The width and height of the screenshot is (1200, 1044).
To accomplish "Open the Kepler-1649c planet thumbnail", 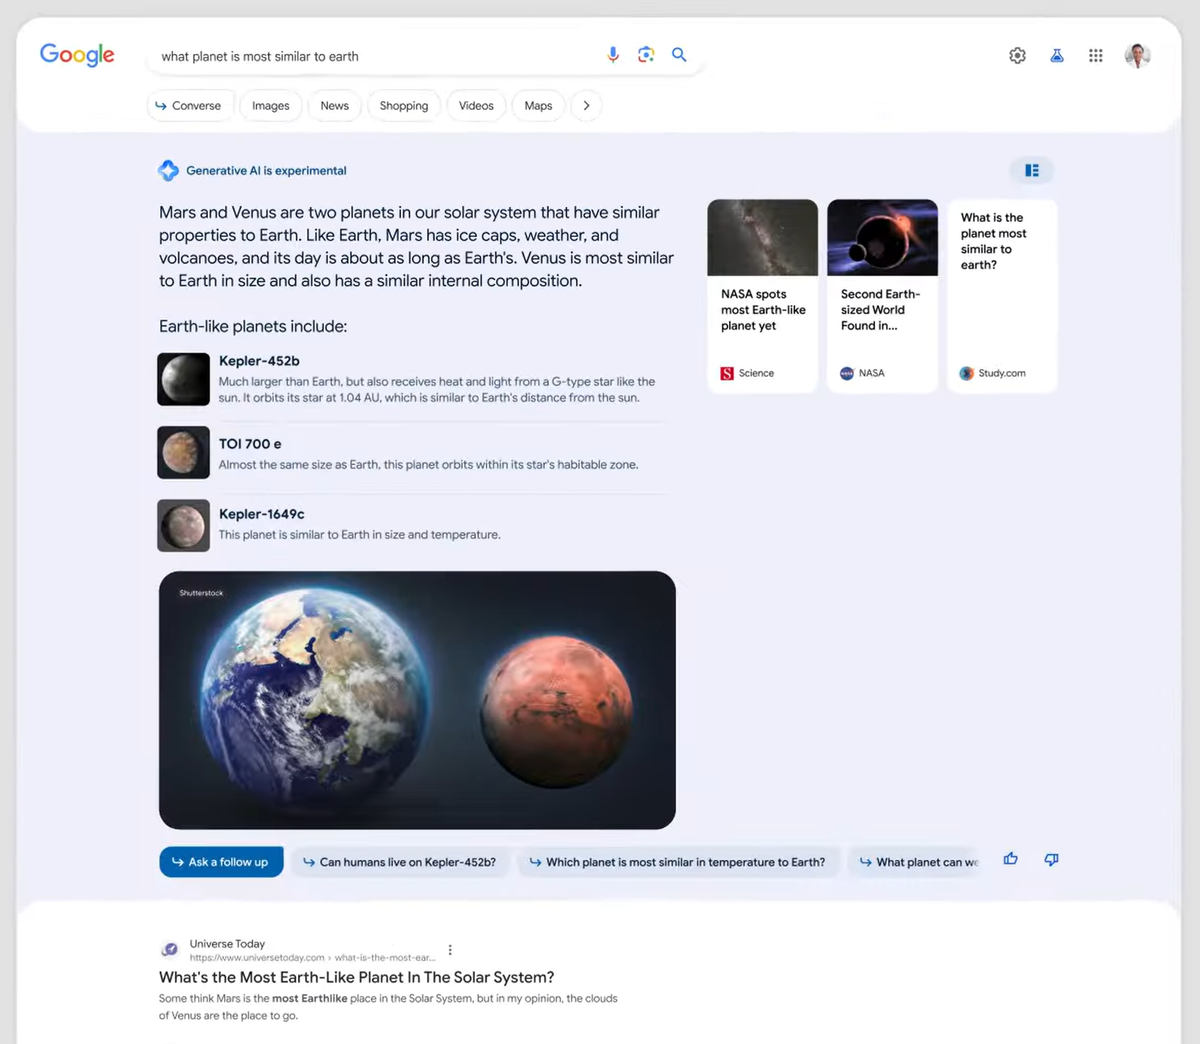I will pyautogui.click(x=183, y=525).
